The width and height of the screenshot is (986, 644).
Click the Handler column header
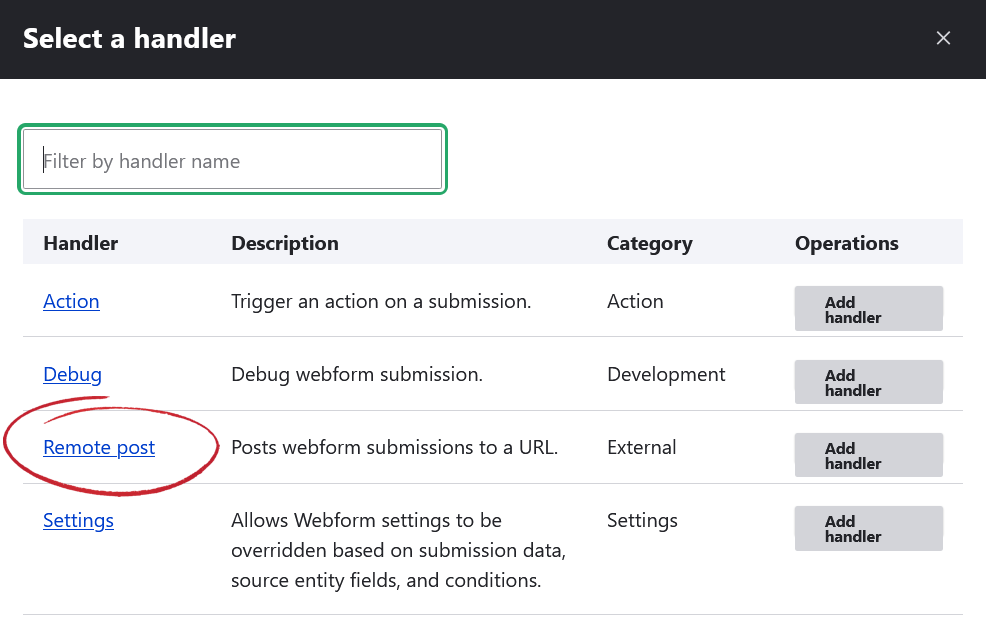click(80, 243)
